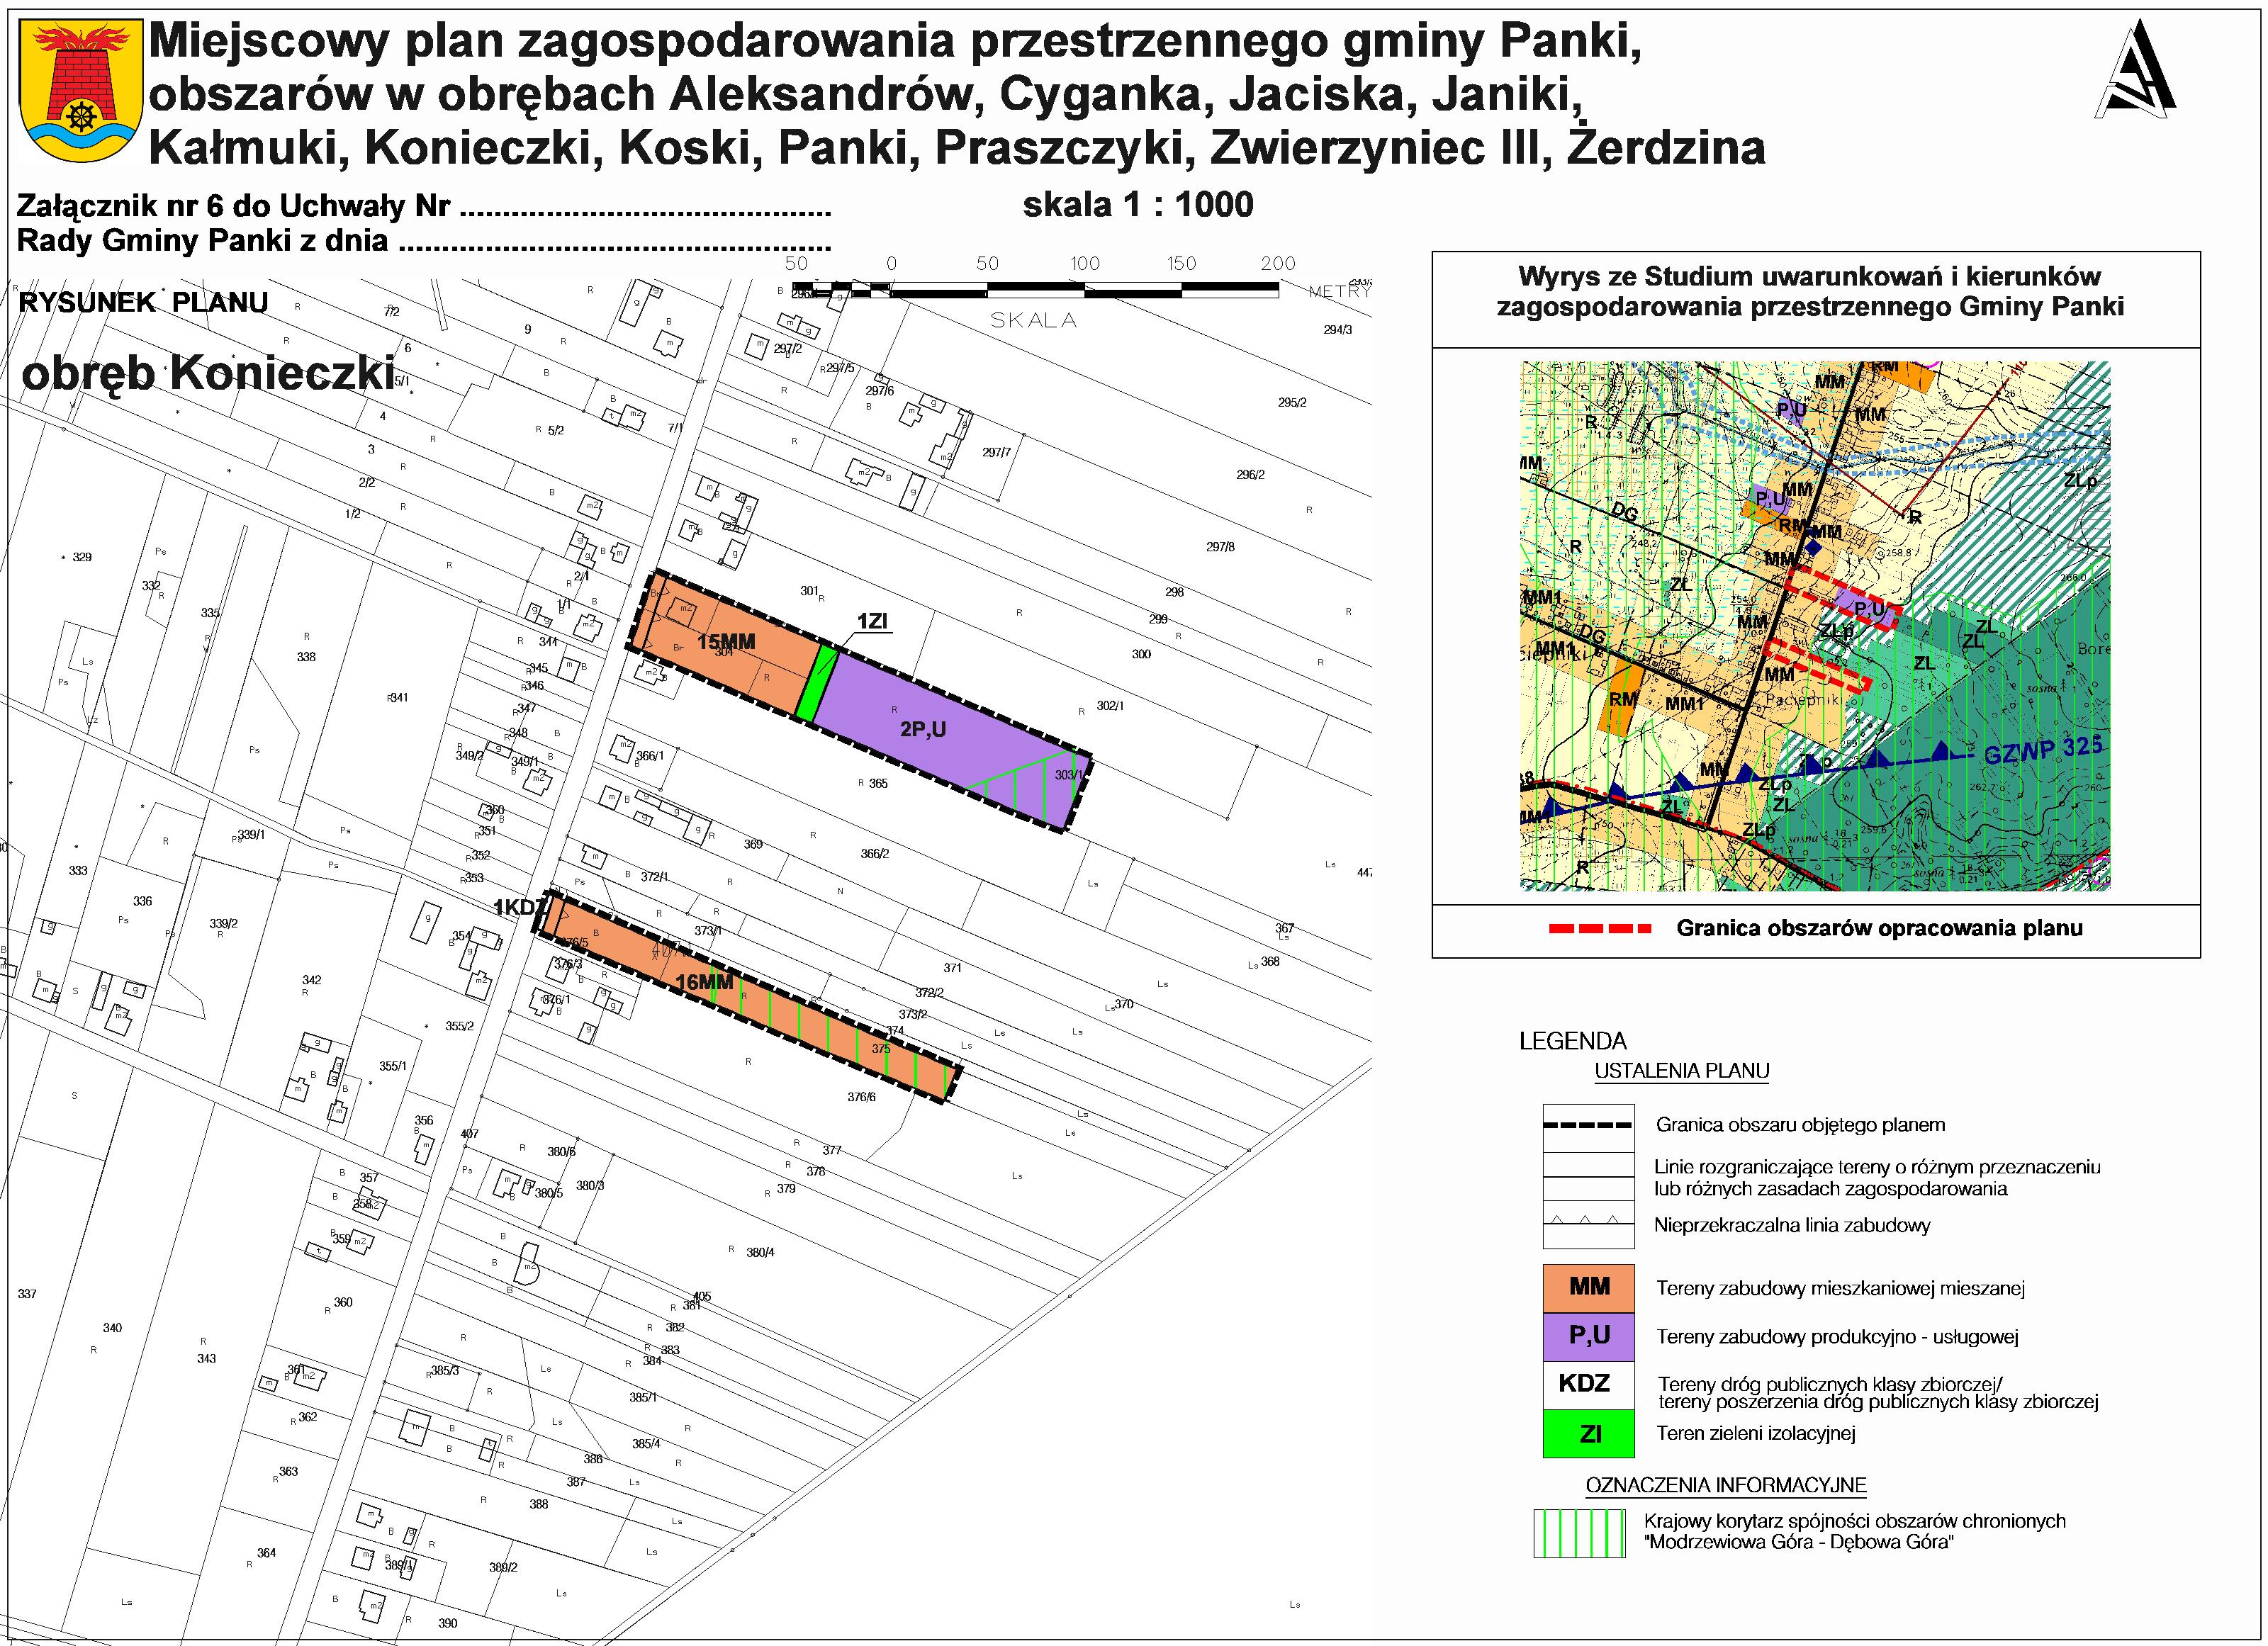The image size is (2268, 1646).
Task: Click the KDZ white legend box
Action: click(x=1588, y=1384)
